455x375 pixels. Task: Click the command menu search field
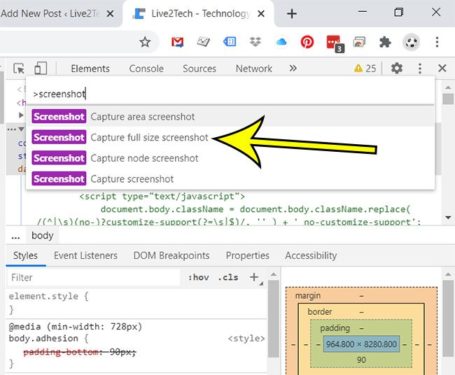(x=230, y=94)
